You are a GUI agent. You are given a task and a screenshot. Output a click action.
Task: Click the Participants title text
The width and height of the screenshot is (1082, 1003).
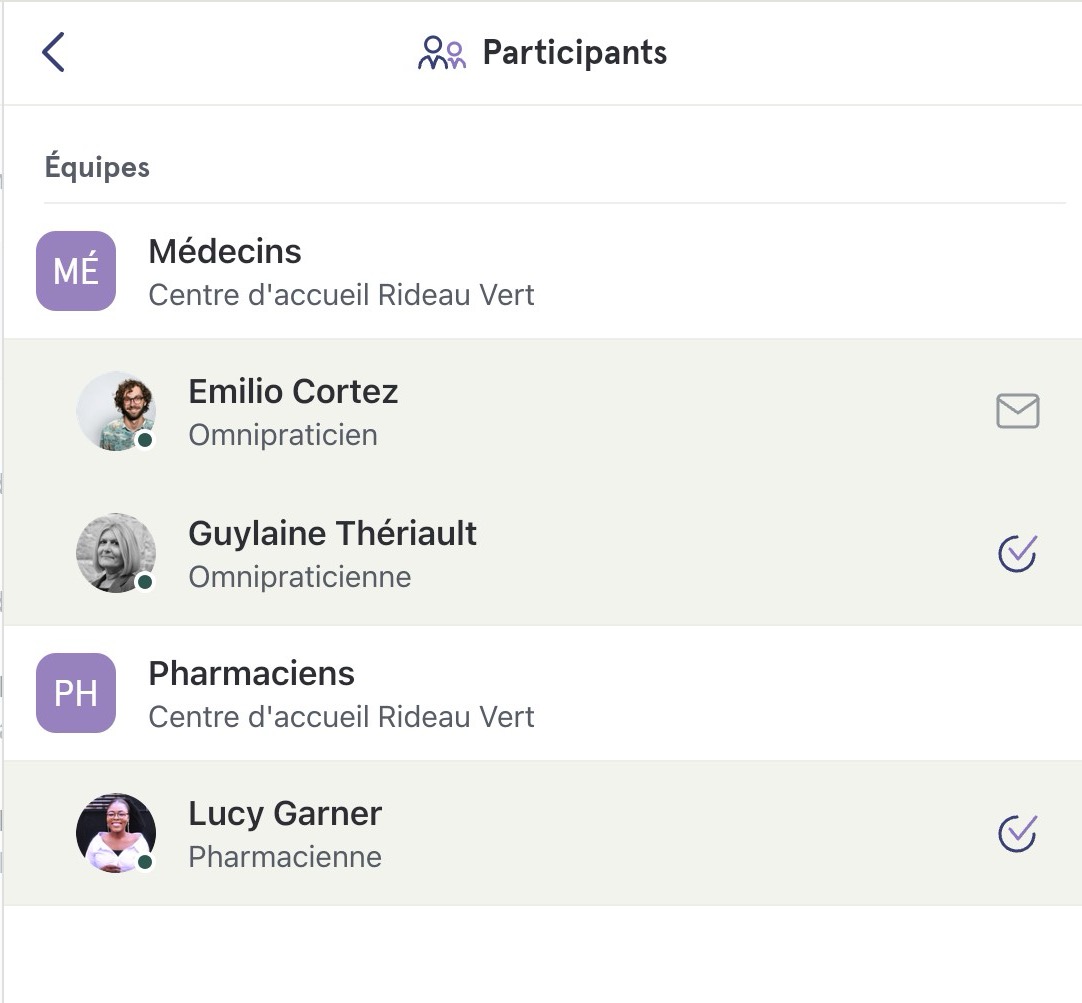tap(575, 52)
